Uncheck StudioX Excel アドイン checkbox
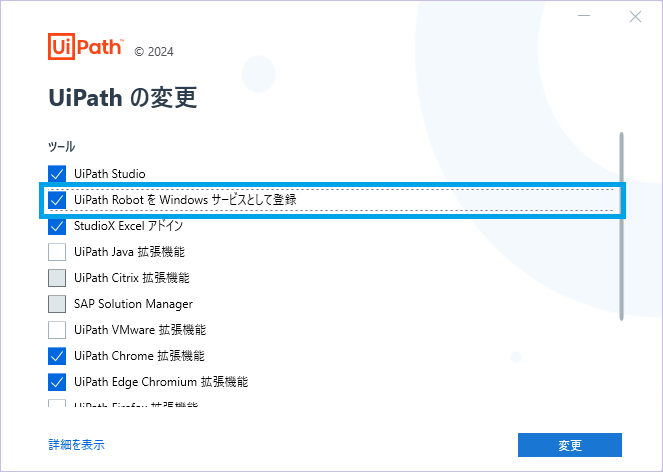Image resolution: width=663 pixels, height=472 pixels. click(x=57, y=226)
